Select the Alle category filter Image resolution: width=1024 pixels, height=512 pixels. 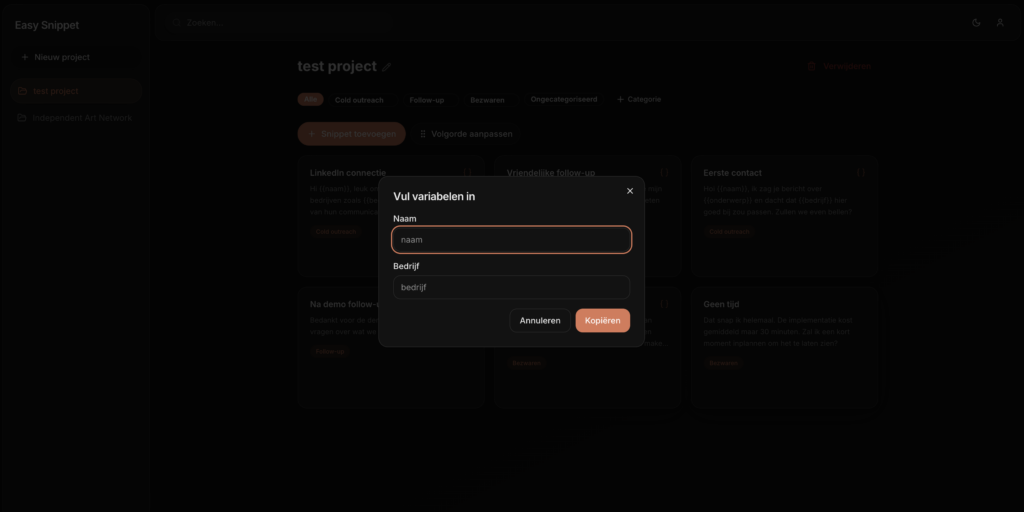coord(310,100)
